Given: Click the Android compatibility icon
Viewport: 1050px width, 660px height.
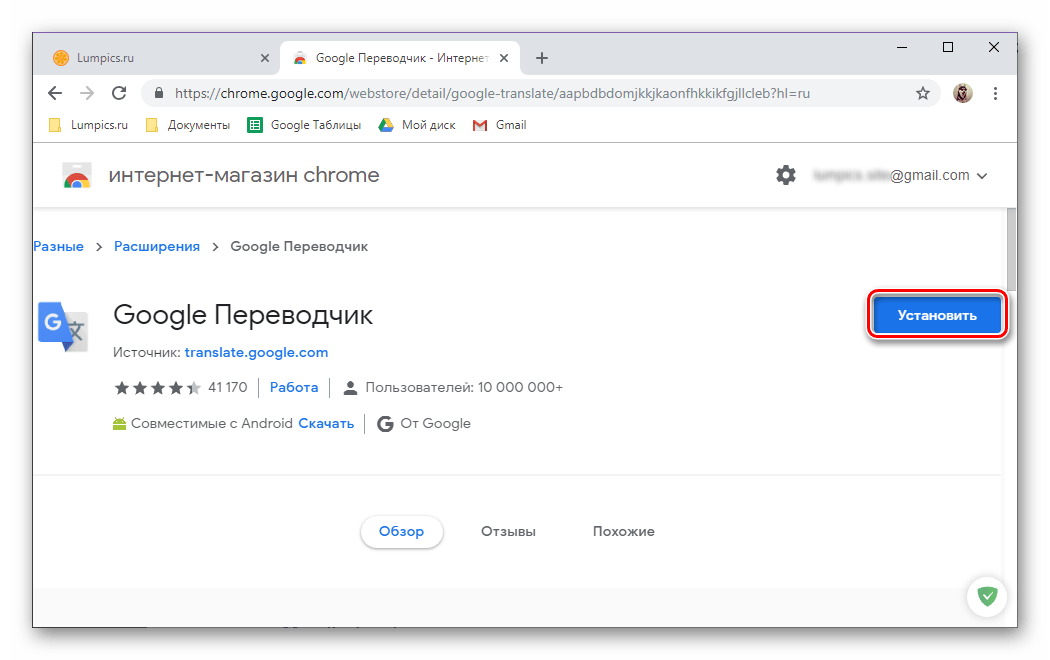Looking at the screenshot, I should [x=119, y=424].
